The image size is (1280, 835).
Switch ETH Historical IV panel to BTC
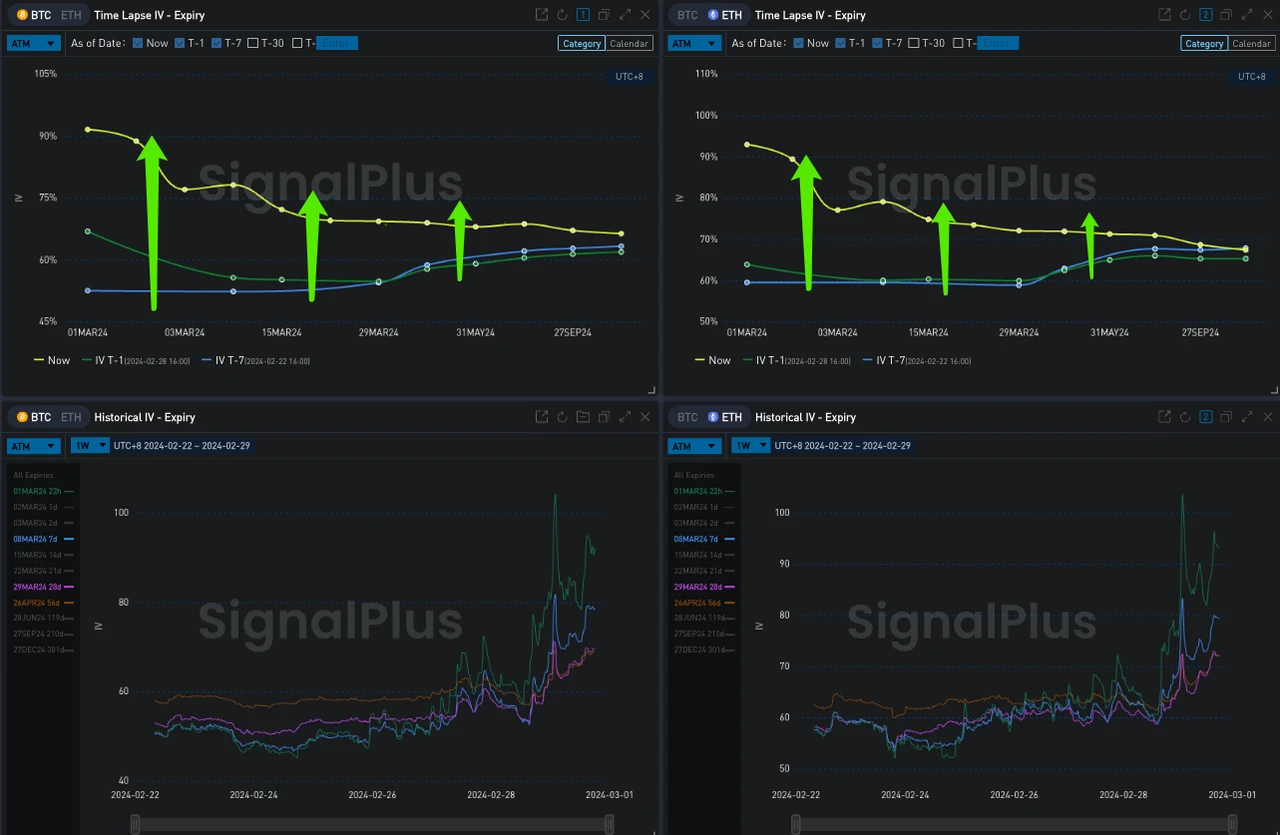click(x=687, y=417)
